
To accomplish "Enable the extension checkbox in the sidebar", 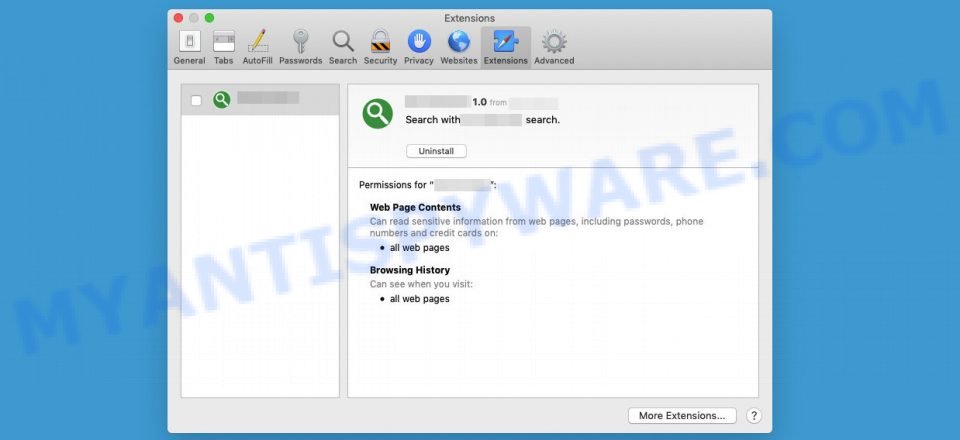I will 196,100.
